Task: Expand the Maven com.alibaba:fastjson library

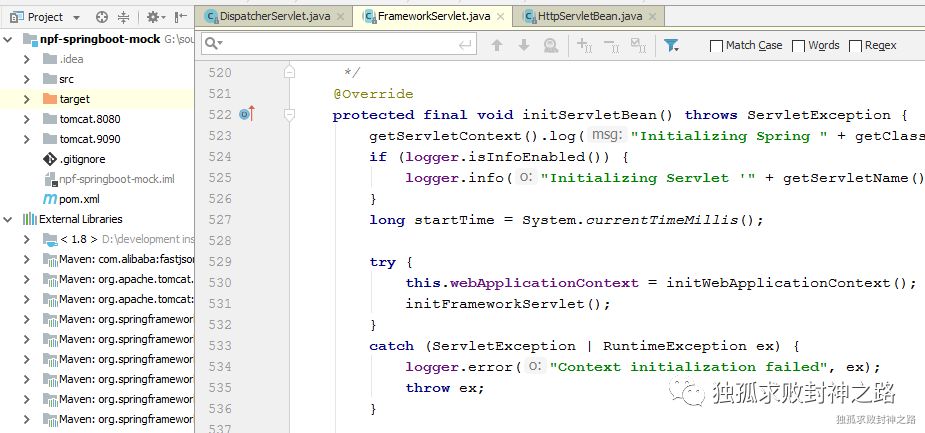Action: [x=27, y=260]
